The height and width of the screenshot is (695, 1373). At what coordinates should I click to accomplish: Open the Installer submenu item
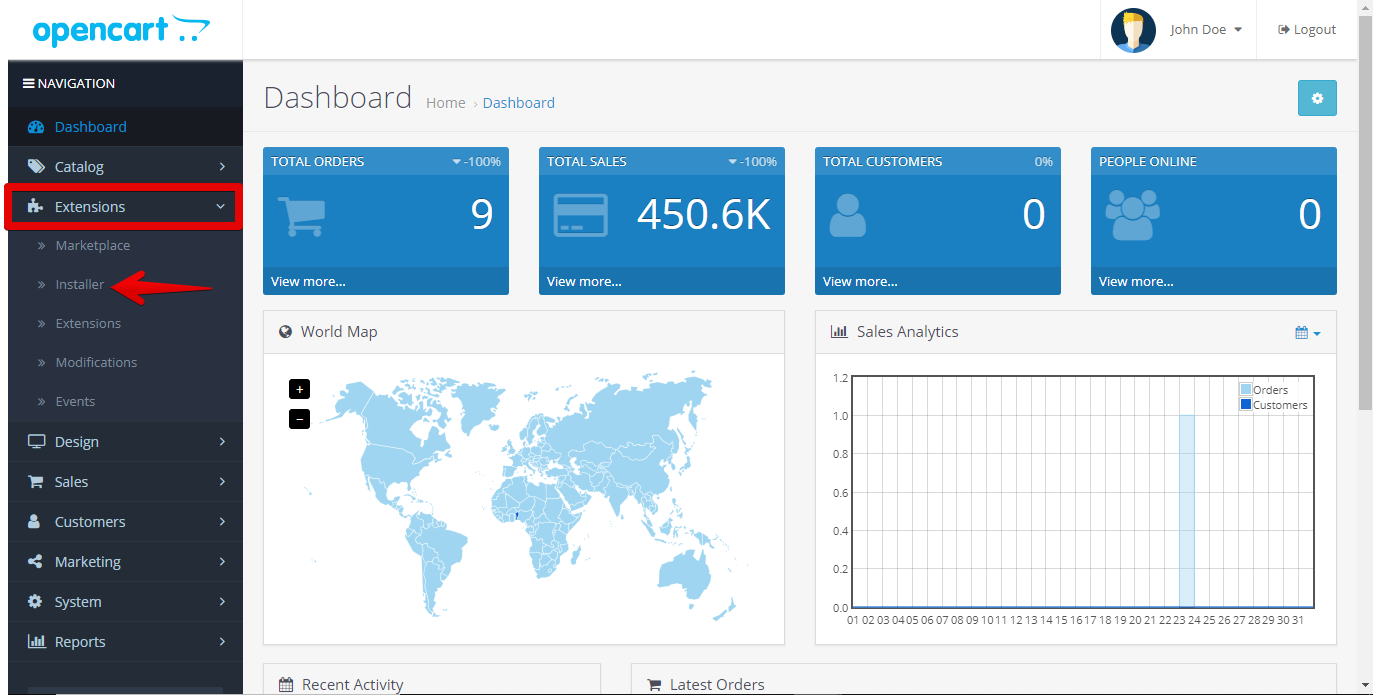[125, 284]
